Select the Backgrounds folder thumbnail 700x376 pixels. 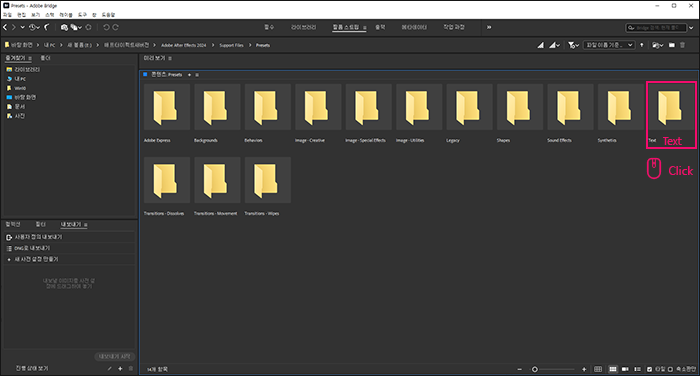217,107
